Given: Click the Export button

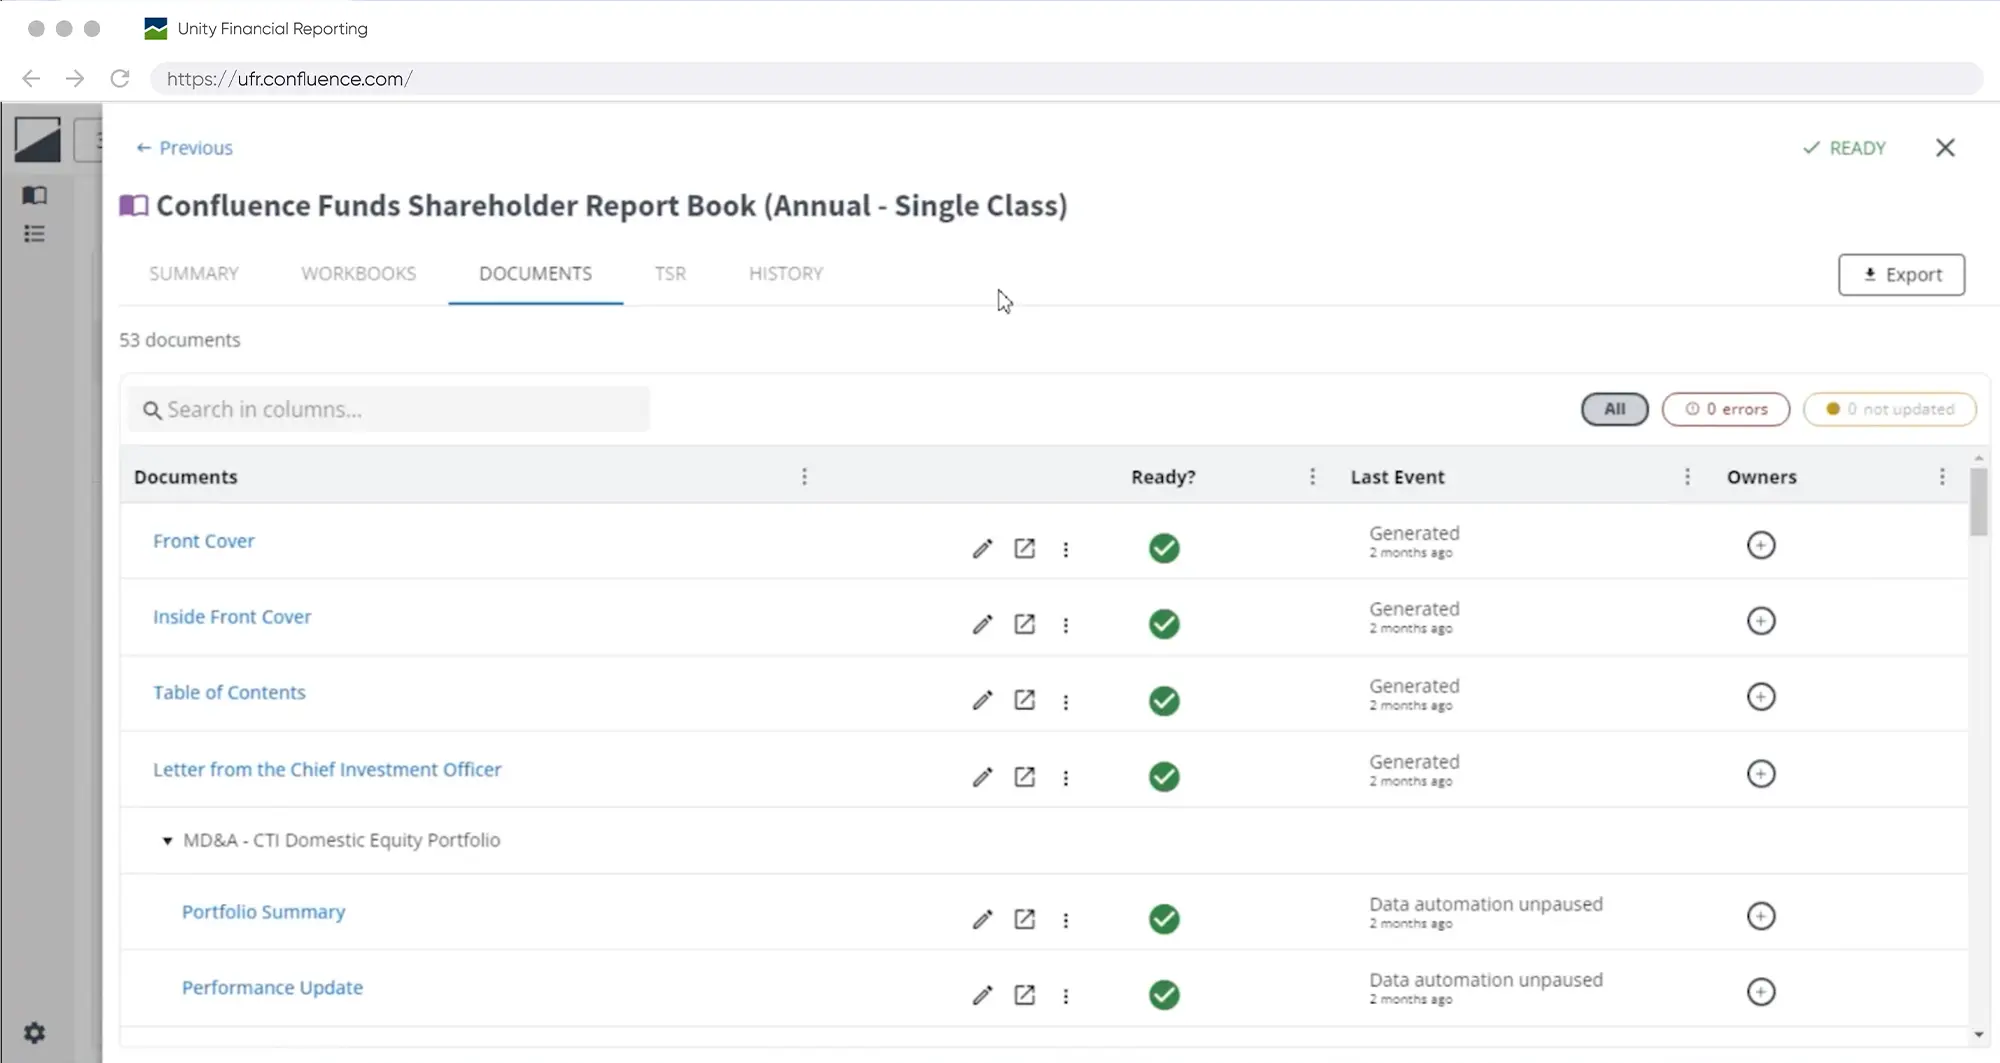Looking at the screenshot, I should click(x=1901, y=275).
